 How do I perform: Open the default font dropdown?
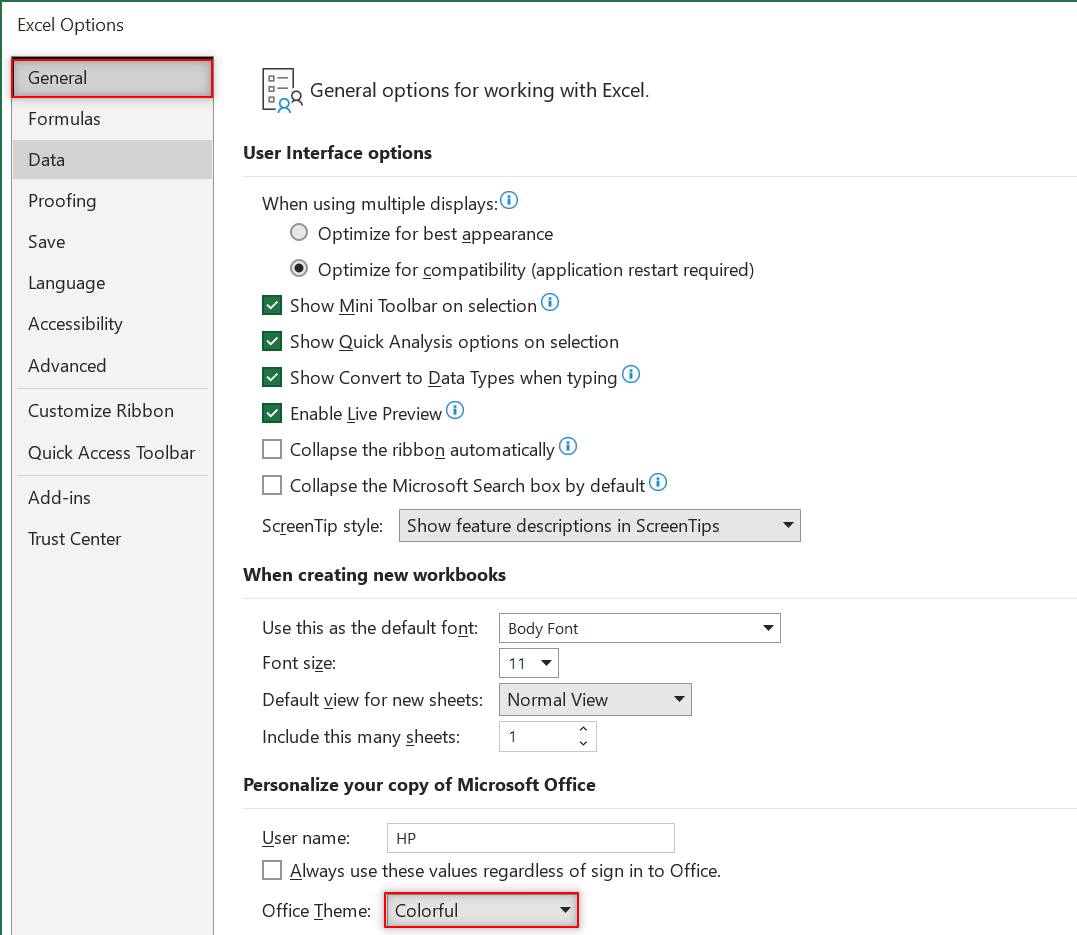[x=639, y=628]
